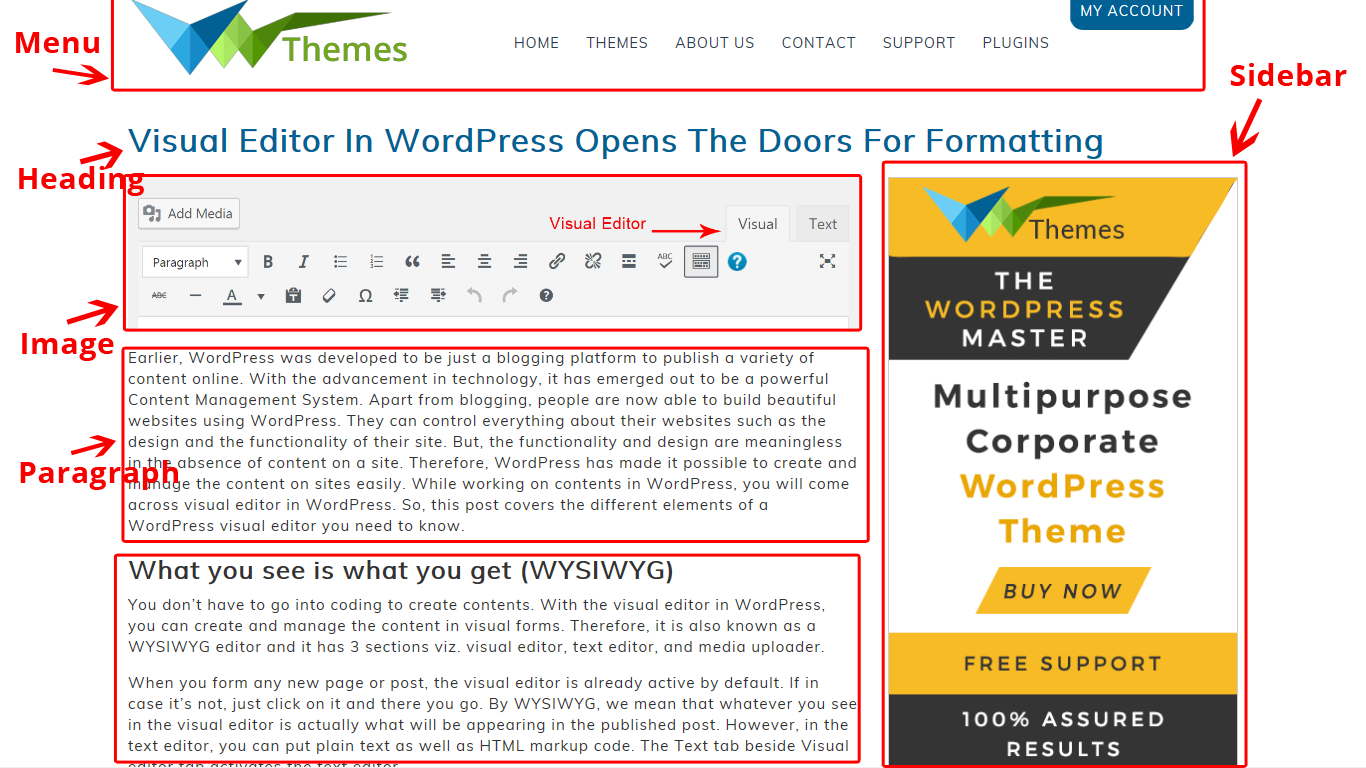Click the paste as text clipboard icon
Screen dimensions: 1366x768
click(293, 295)
